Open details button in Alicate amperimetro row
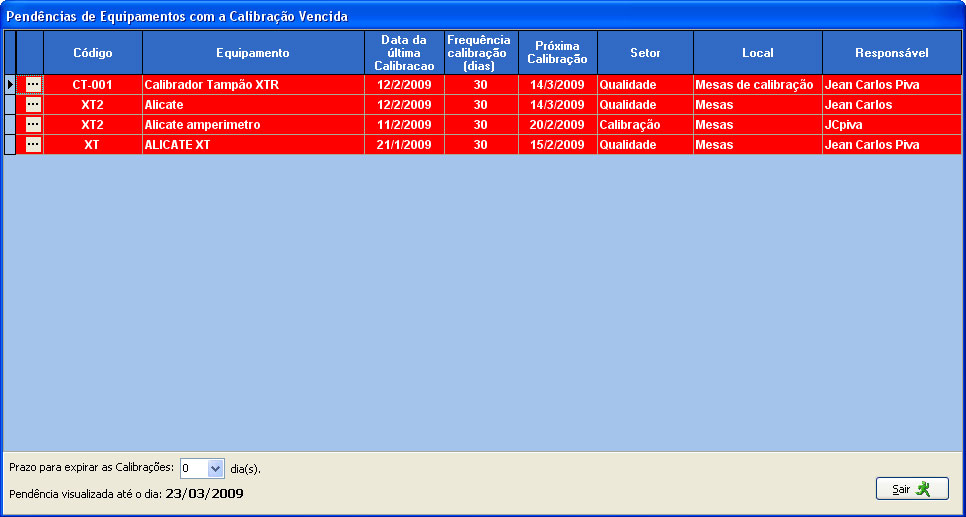966x517 pixels. pyautogui.click(x=33, y=124)
